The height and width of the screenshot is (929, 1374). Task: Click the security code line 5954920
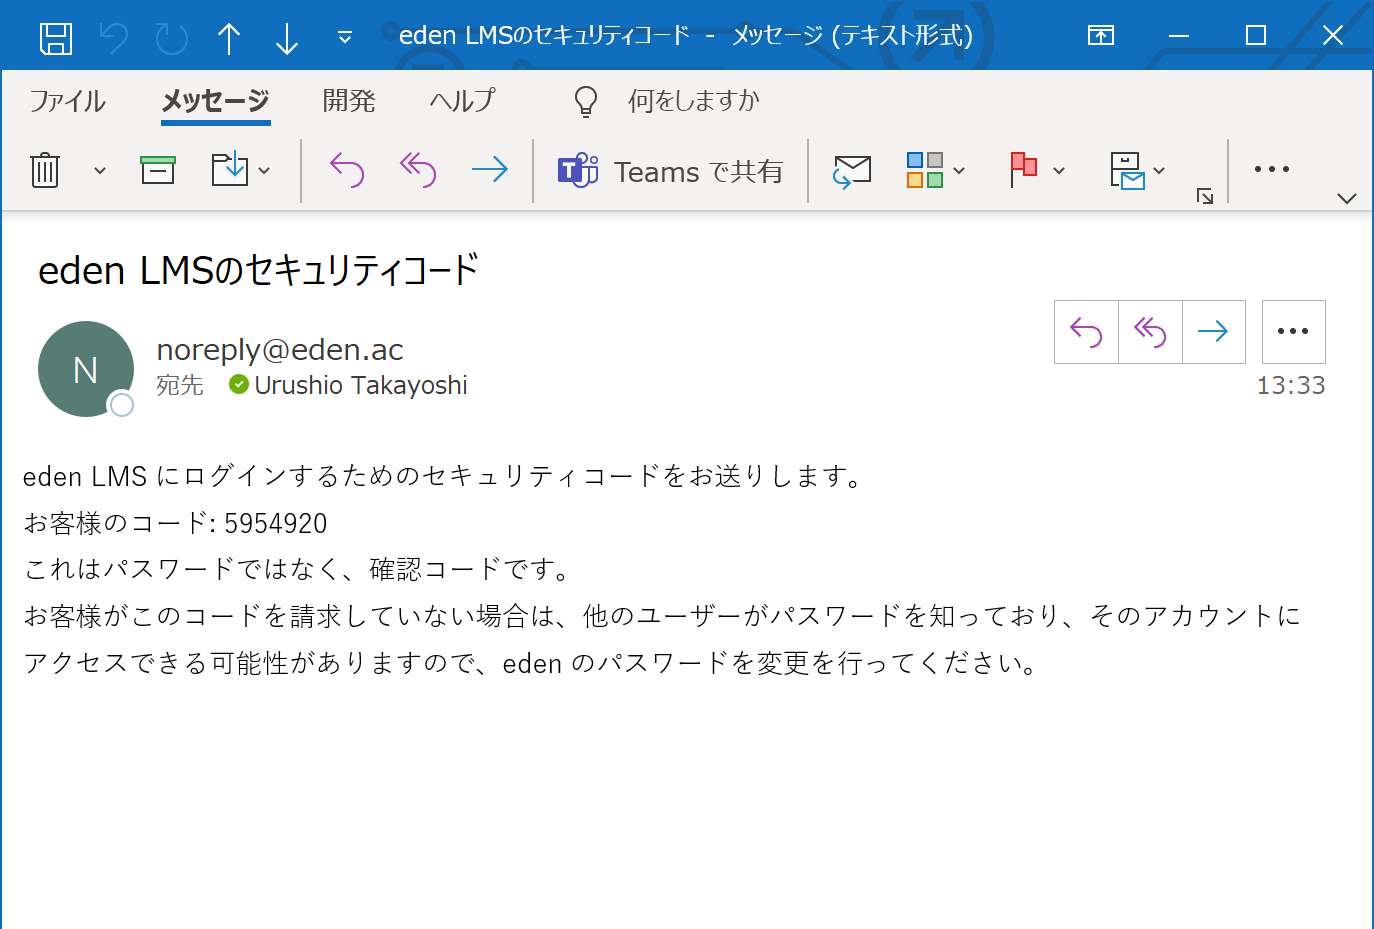(x=175, y=523)
